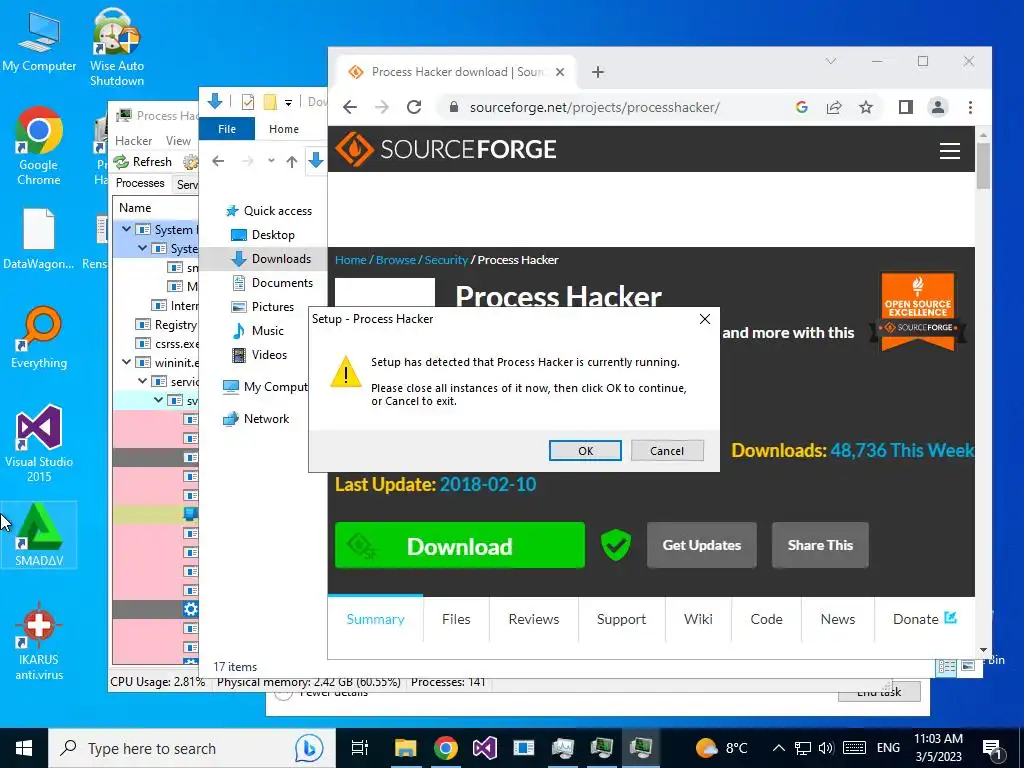This screenshot has width=1024, height=768.
Task: Click the Home breadcrumb link
Action: (351, 260)
